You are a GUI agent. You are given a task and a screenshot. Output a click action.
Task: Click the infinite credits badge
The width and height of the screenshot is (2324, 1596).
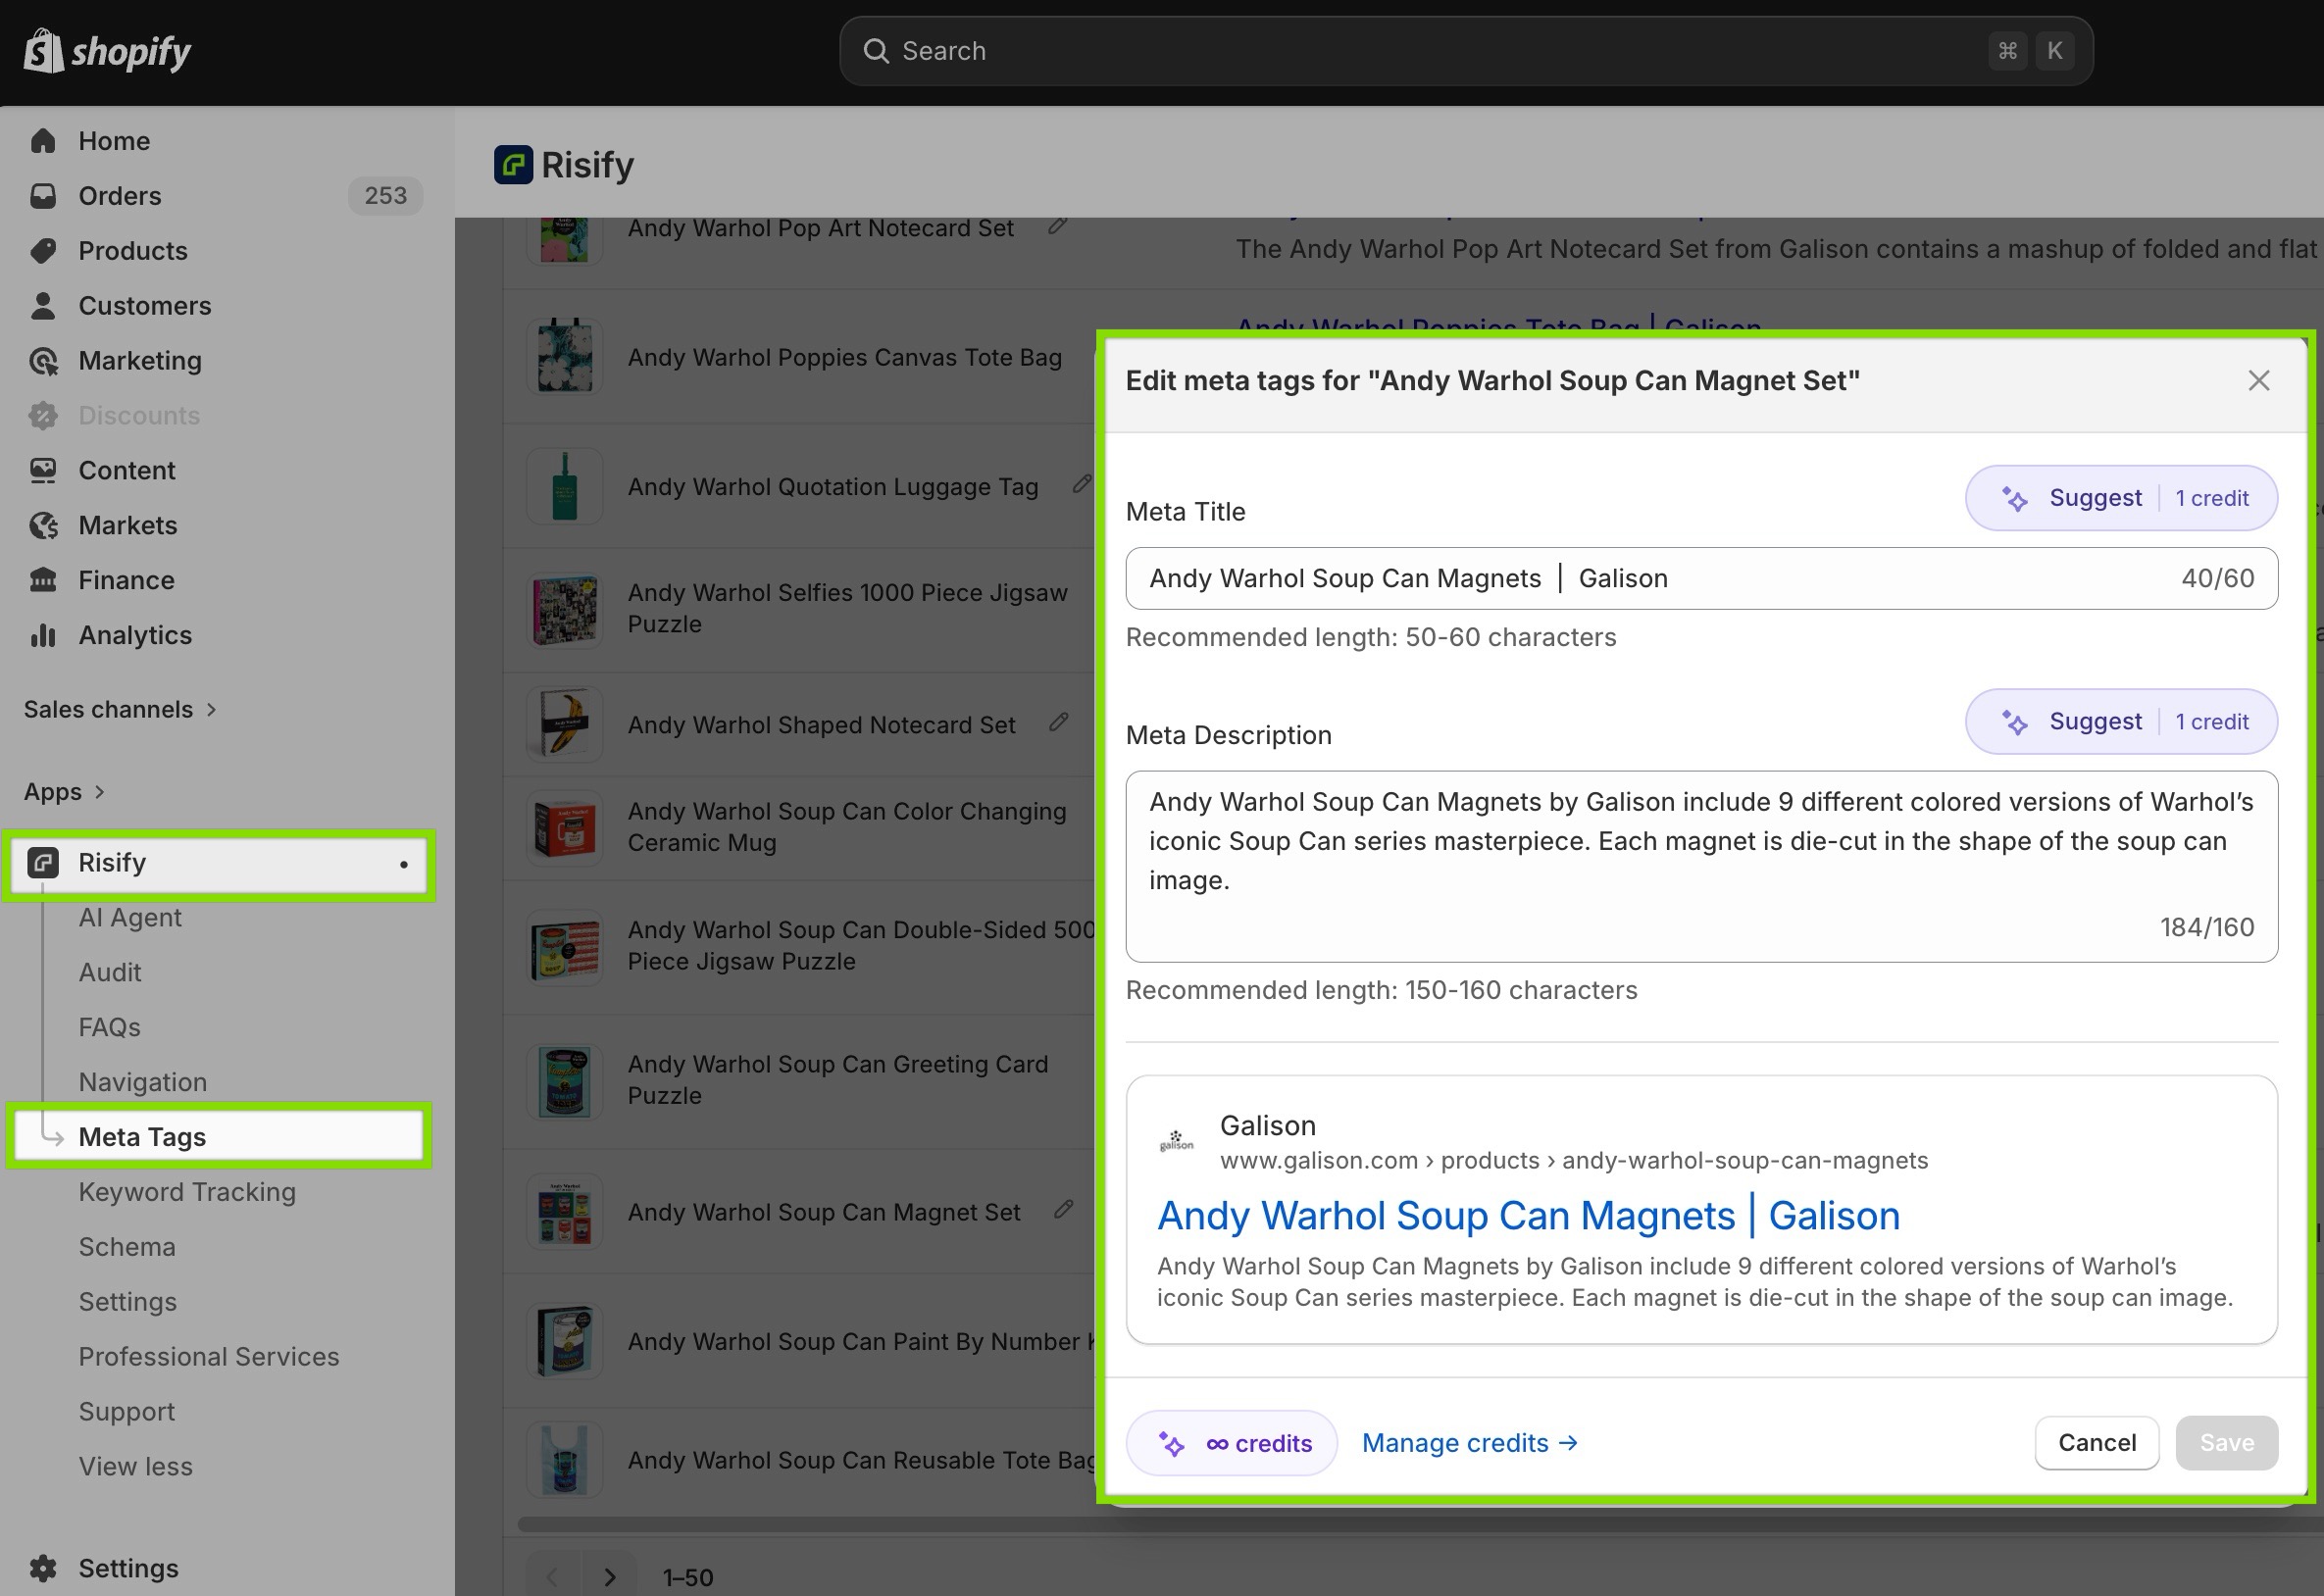(x=1231, y=1444)
